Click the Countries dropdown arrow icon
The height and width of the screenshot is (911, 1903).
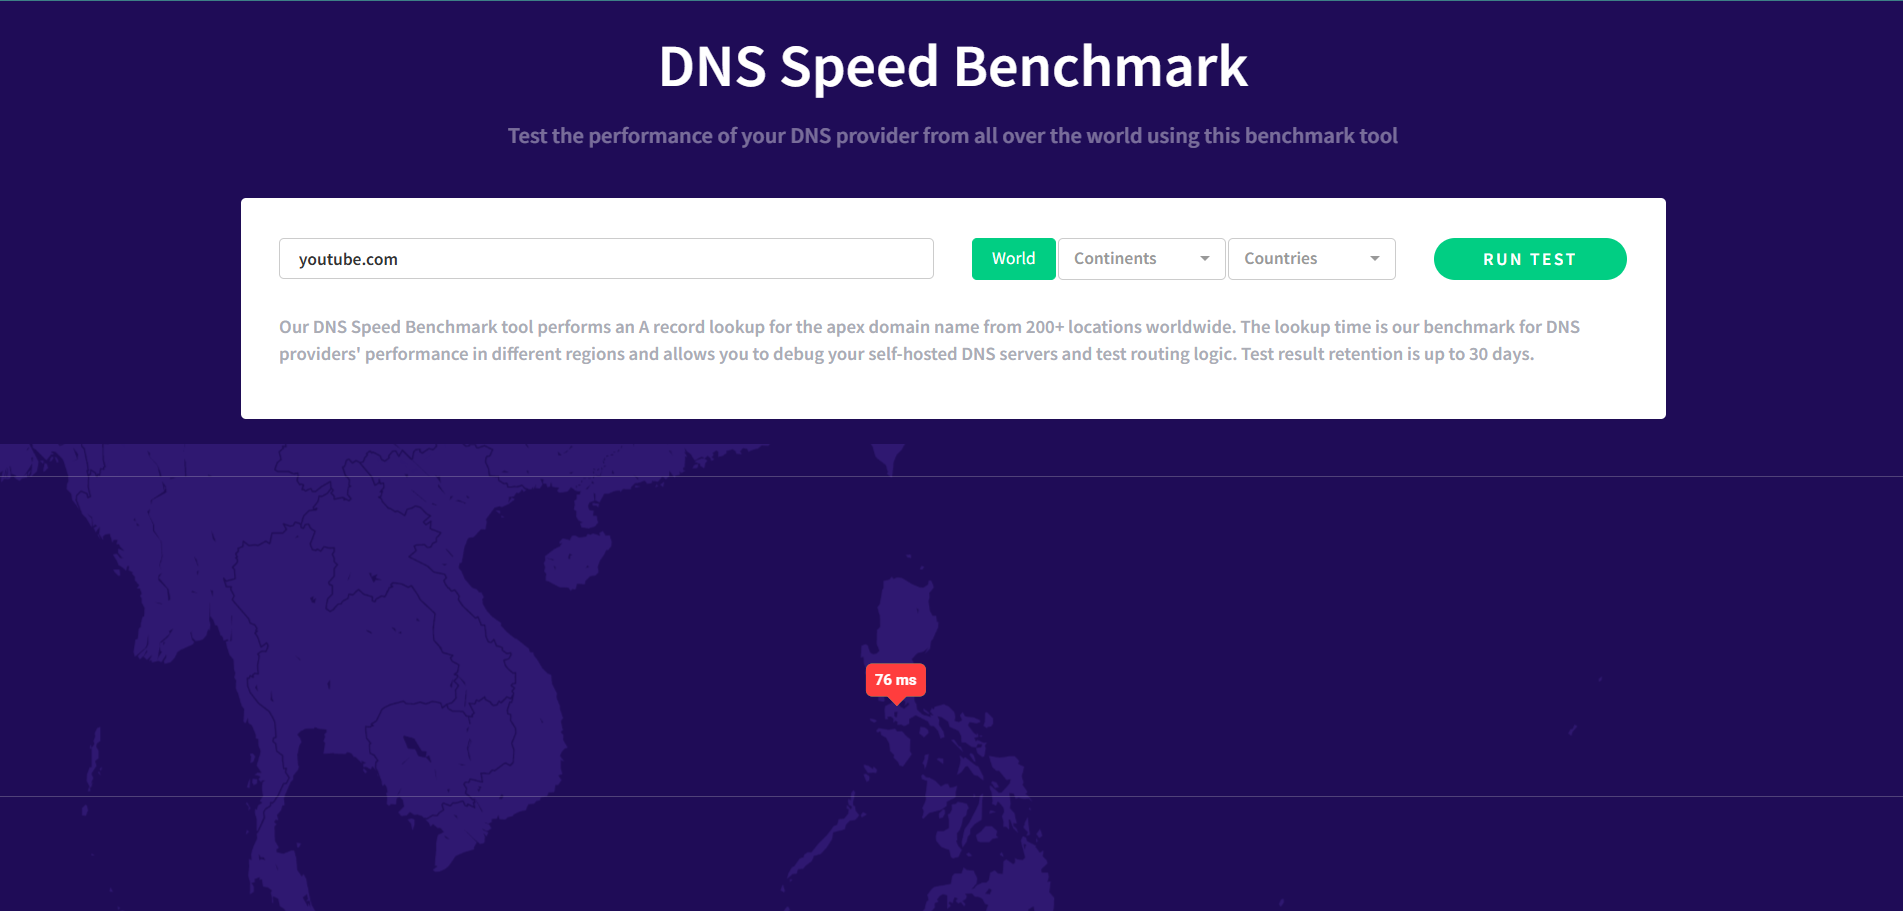(x=1375, y=259)
